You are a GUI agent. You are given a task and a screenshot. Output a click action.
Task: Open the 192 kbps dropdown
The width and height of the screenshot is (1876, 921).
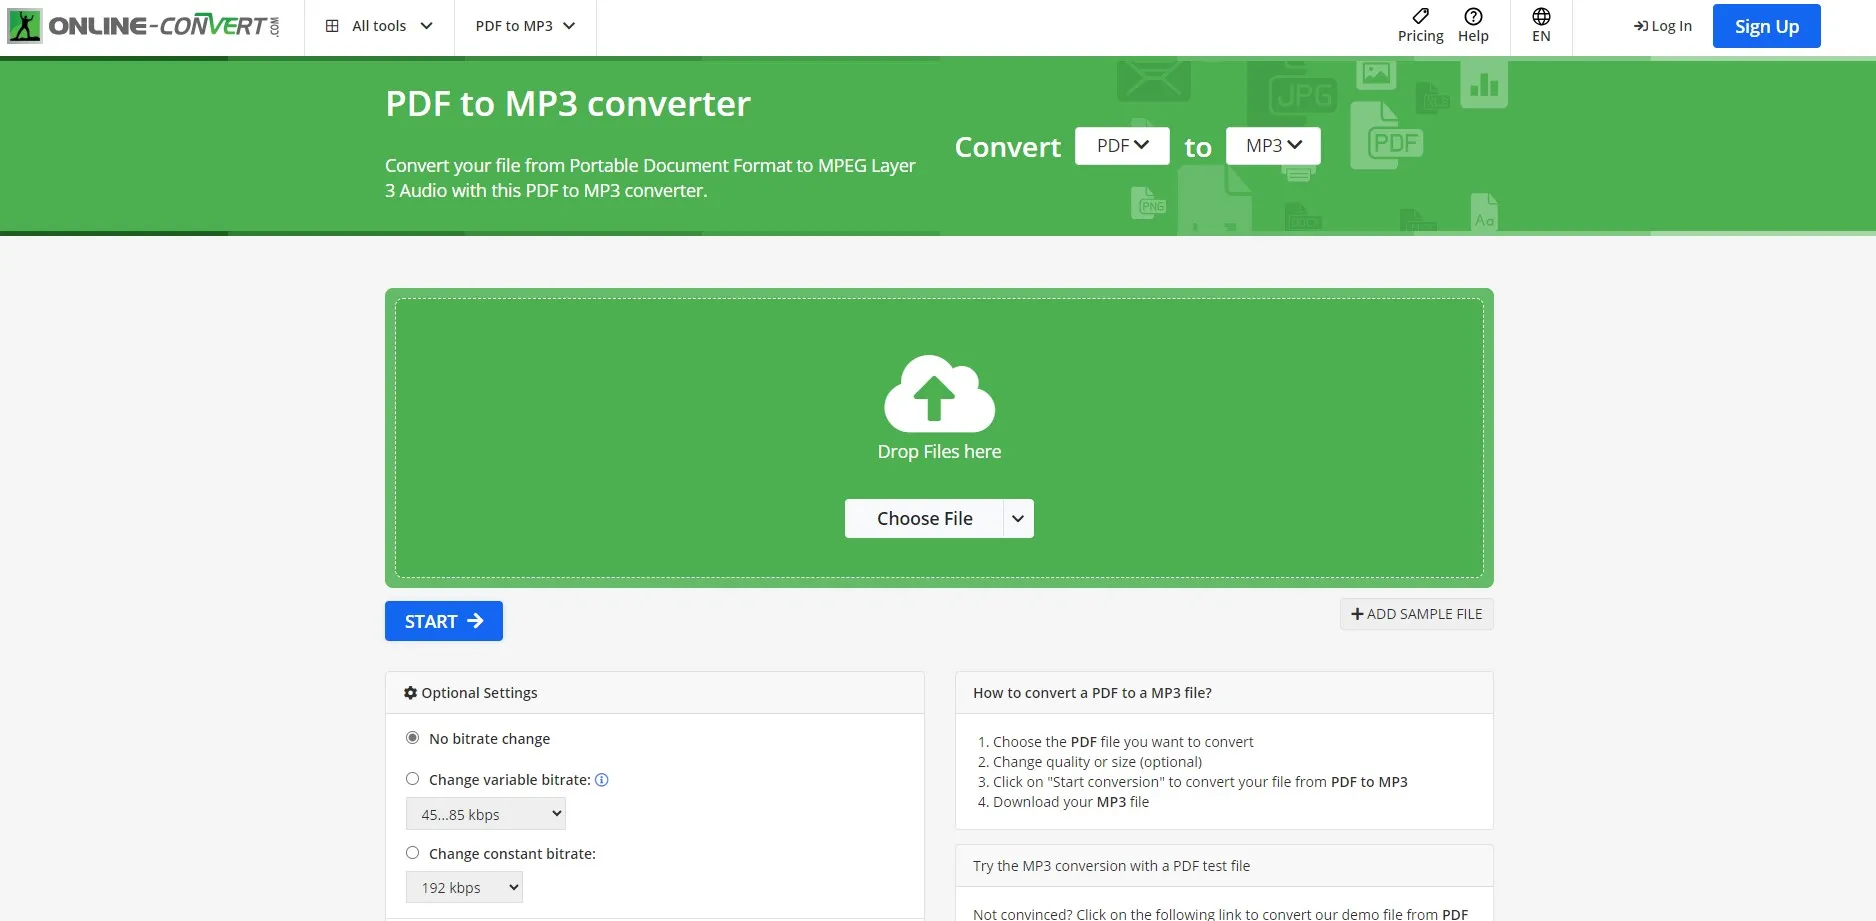click(463, 886)
